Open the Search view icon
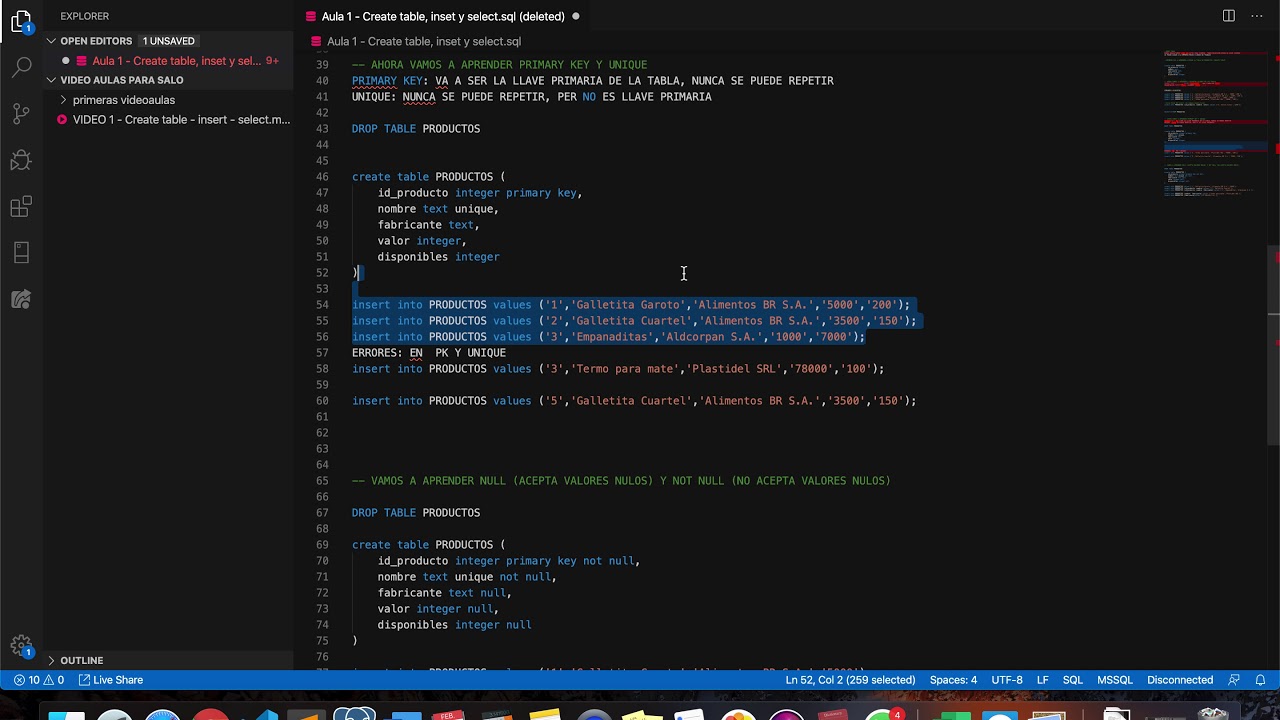 (21, 67)
